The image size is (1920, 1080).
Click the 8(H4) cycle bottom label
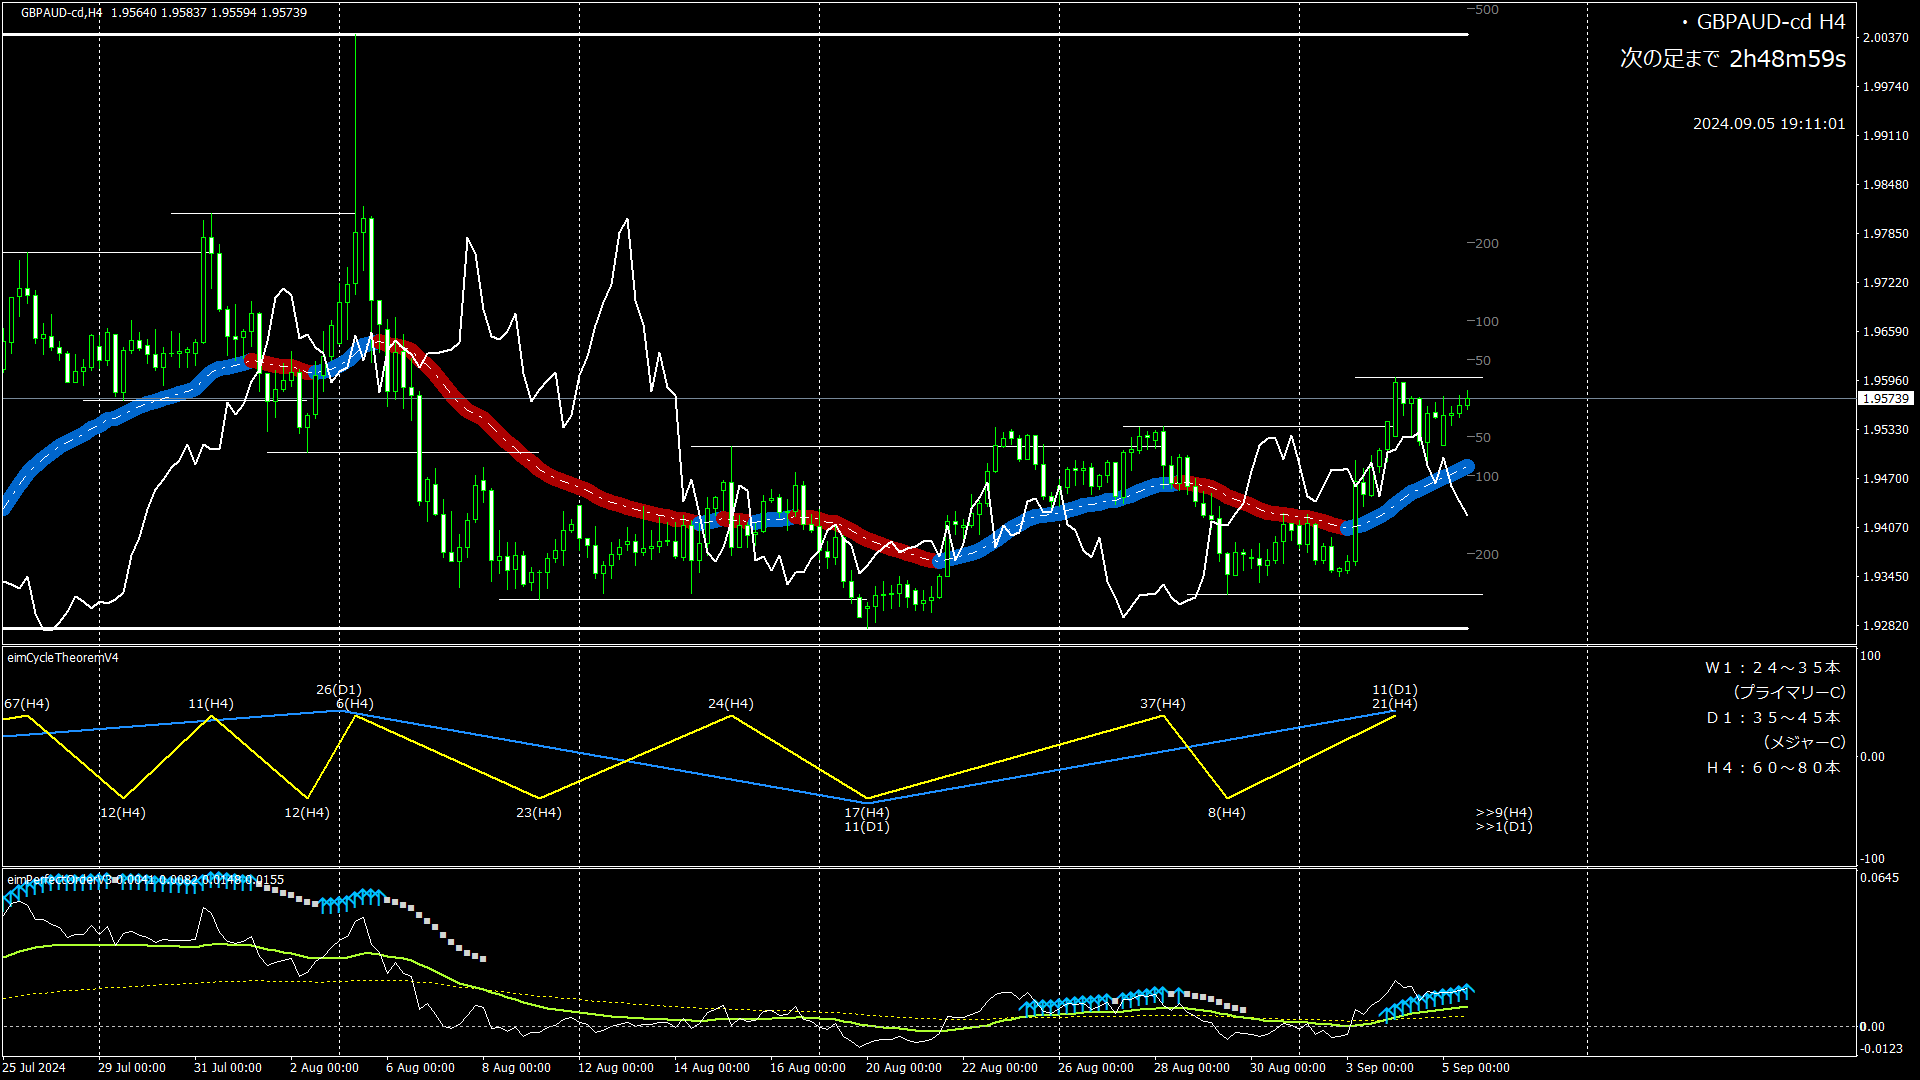1226,813
